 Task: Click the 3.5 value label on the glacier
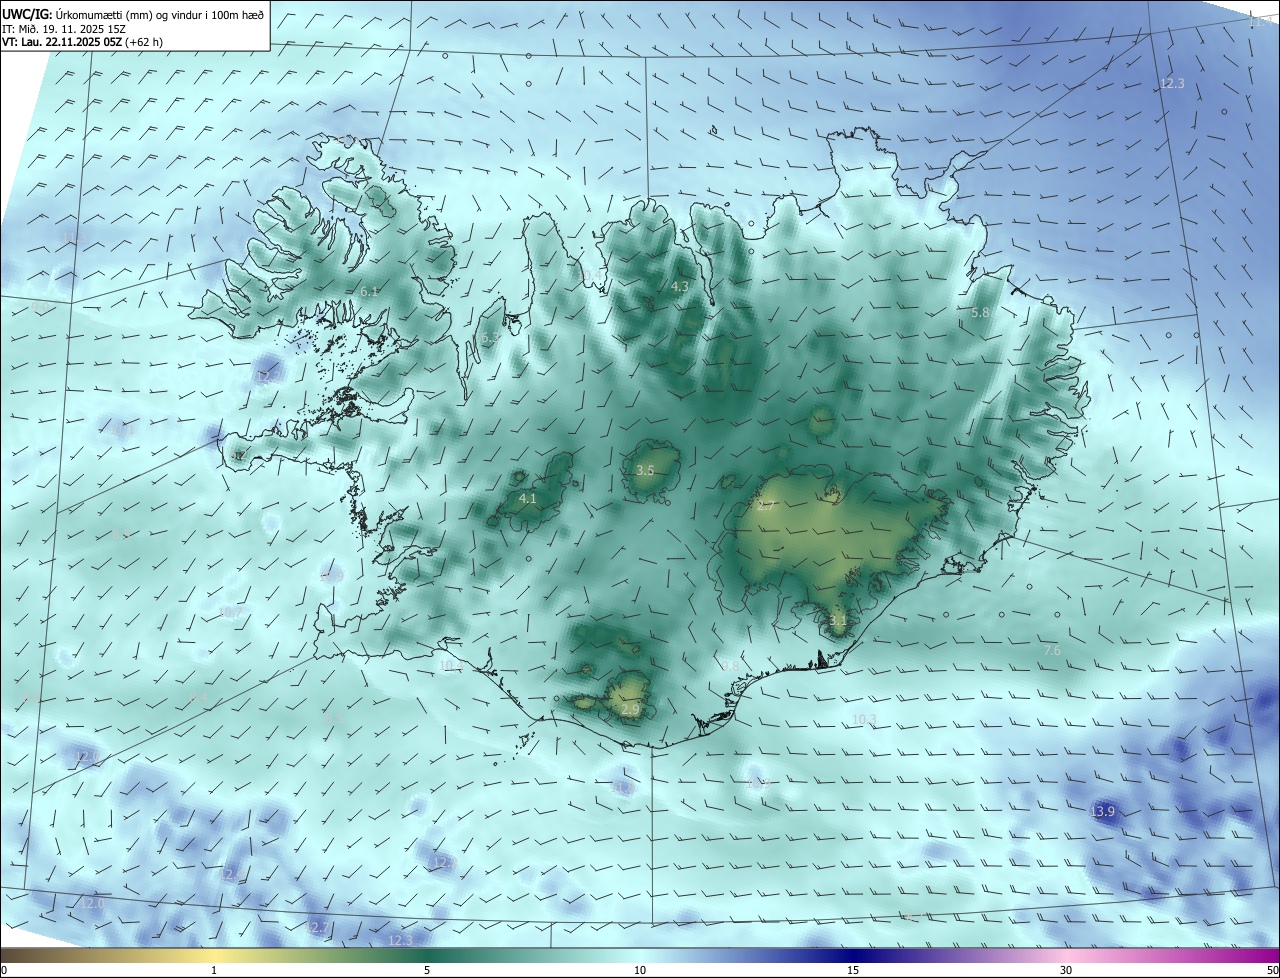pyautogui.click(x=645, y=470)
